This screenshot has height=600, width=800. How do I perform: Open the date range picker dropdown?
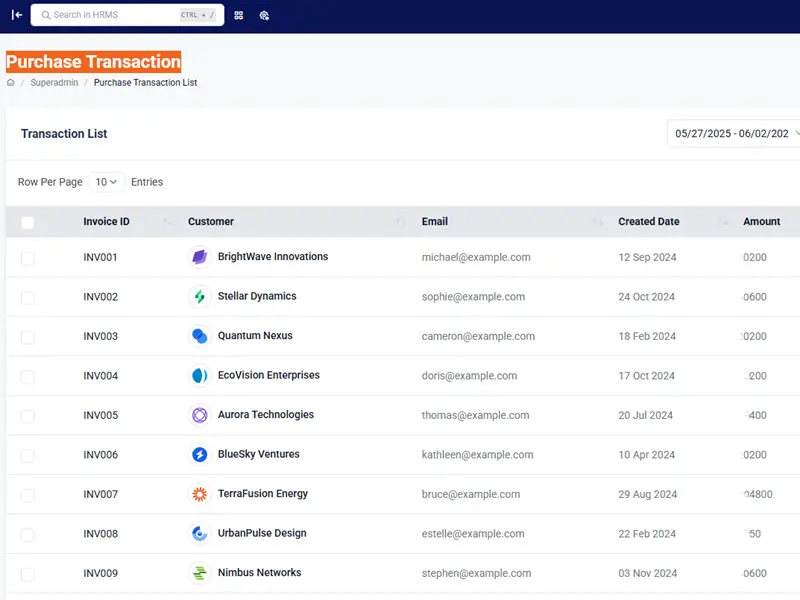coord(733,134)
